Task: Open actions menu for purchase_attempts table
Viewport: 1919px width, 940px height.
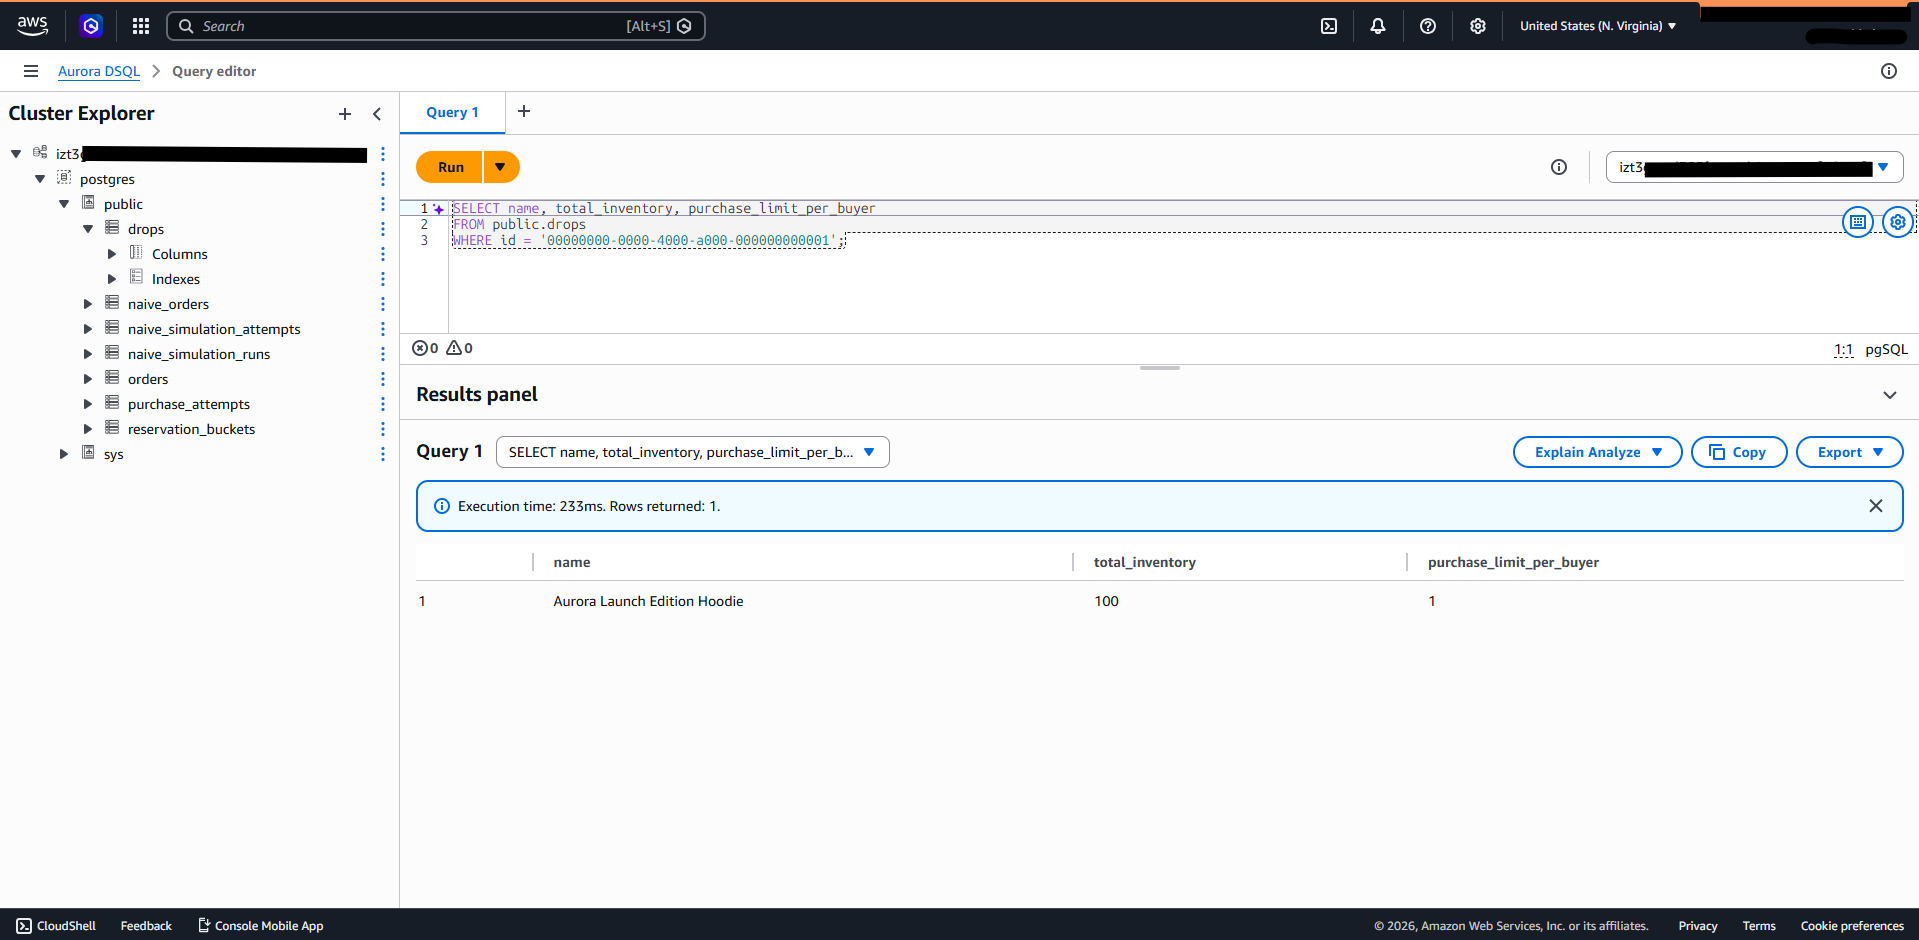Action: 383,404
